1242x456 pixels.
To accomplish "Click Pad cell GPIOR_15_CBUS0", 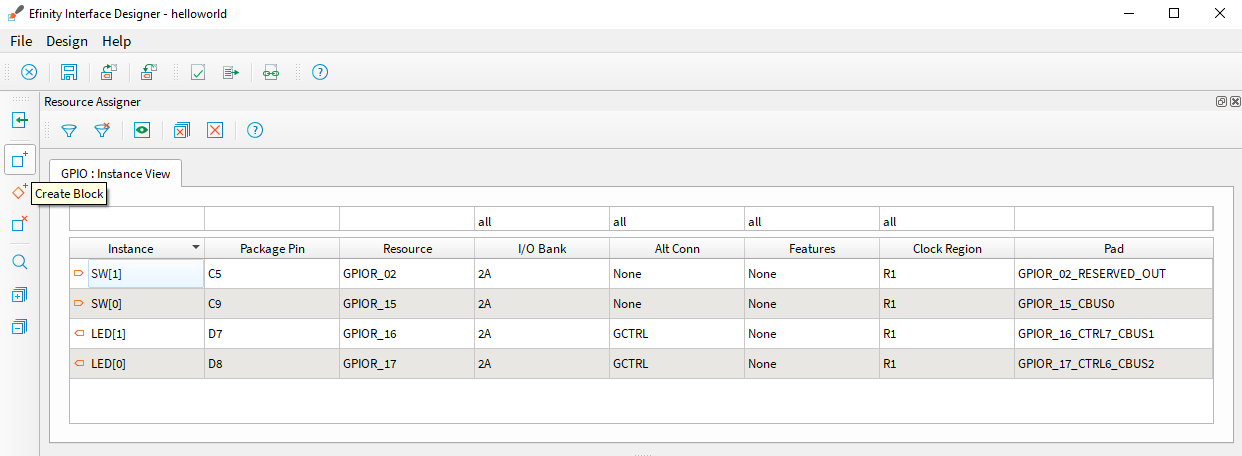I will click(x=1114, y=303).
